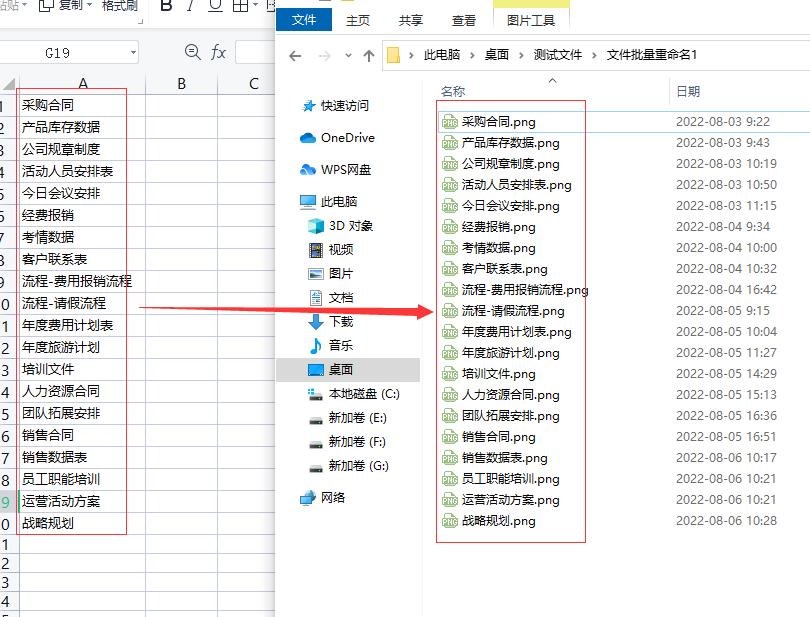Open the Name Box dropdown arrow
810x617 pixels.
coord(136,50)
